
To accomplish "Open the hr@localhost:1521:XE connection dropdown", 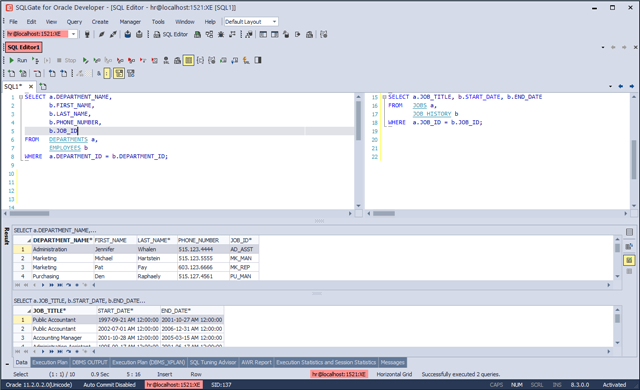I will (x=73, y=34).
